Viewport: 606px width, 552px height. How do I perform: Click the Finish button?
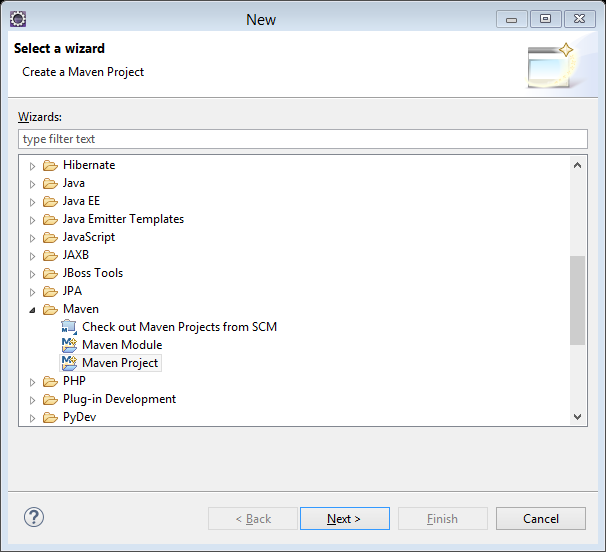pos(443,518)
